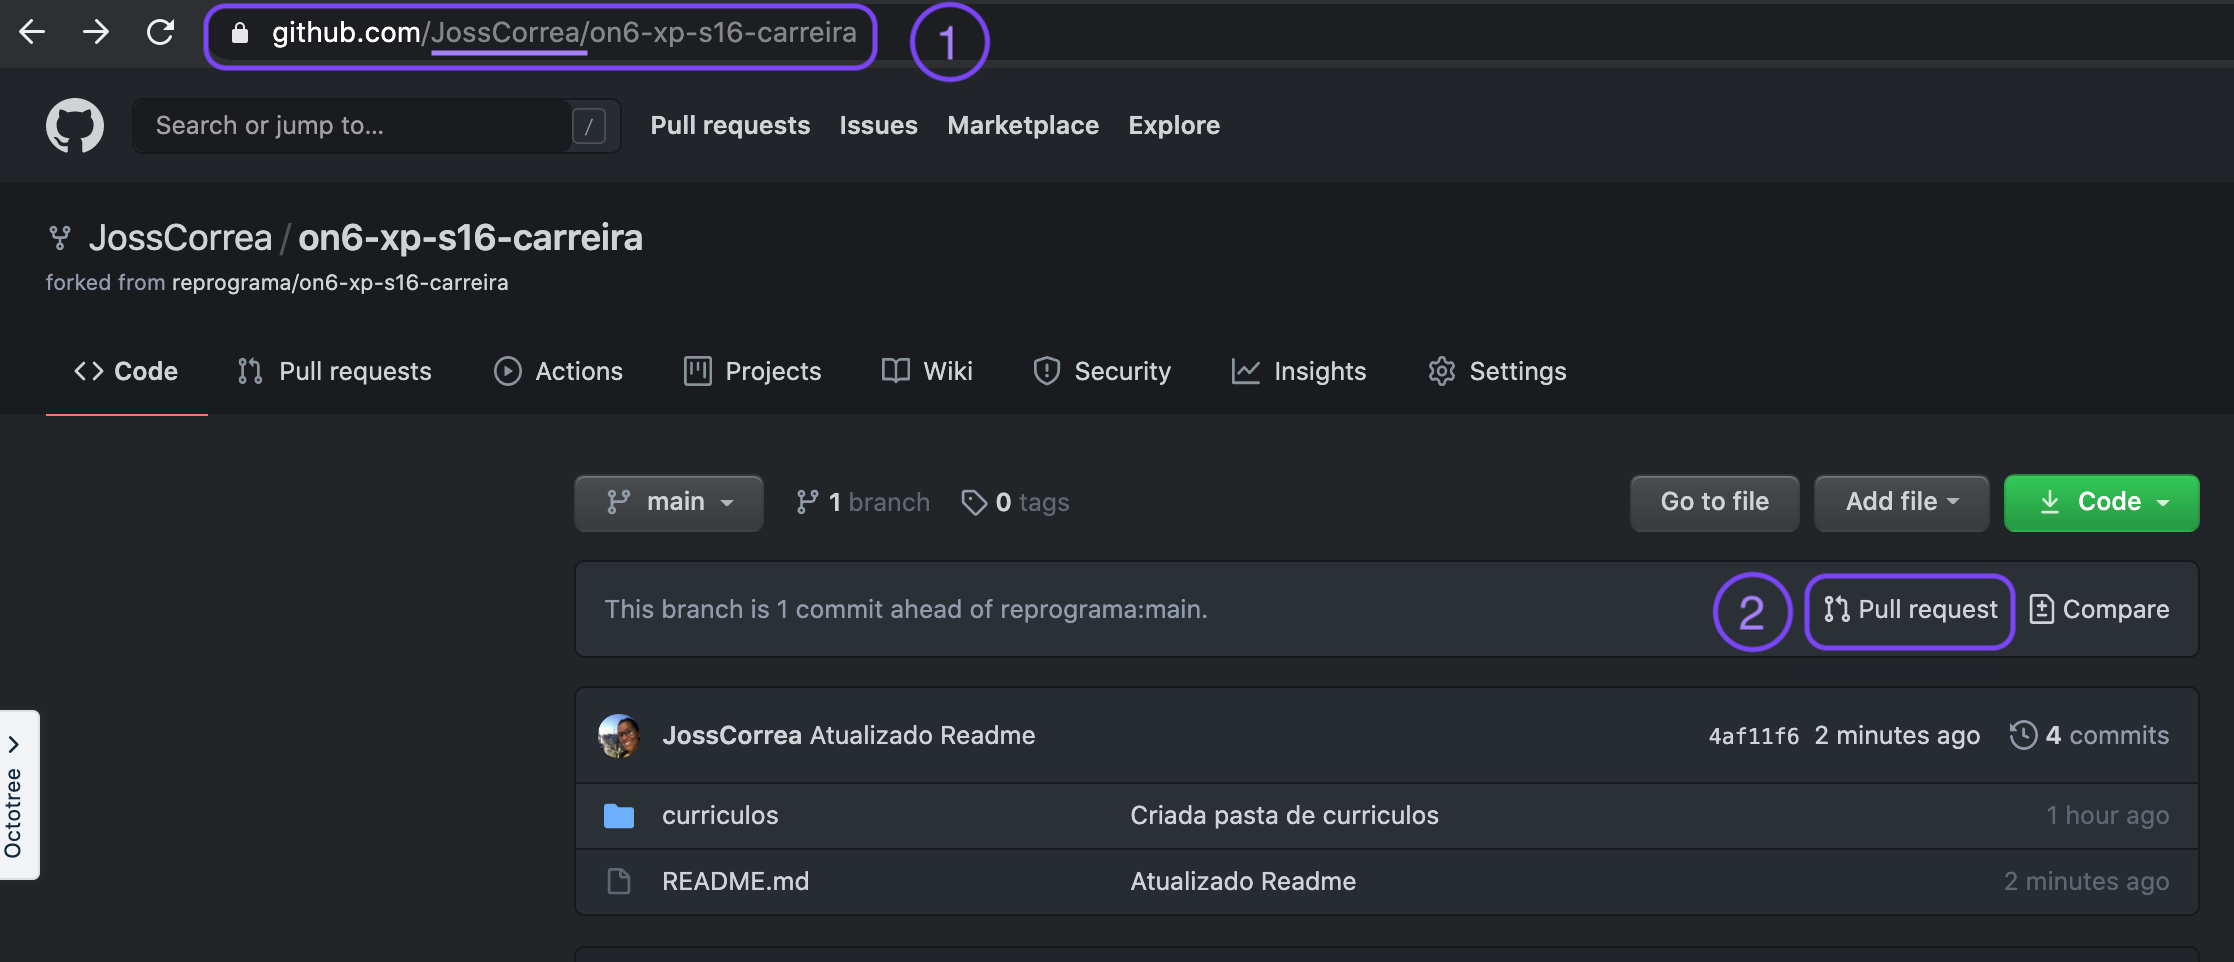Click the 'This branch is 1 commit ahead' text
This screenshot has height=962, width=2234.
(906, 610)
